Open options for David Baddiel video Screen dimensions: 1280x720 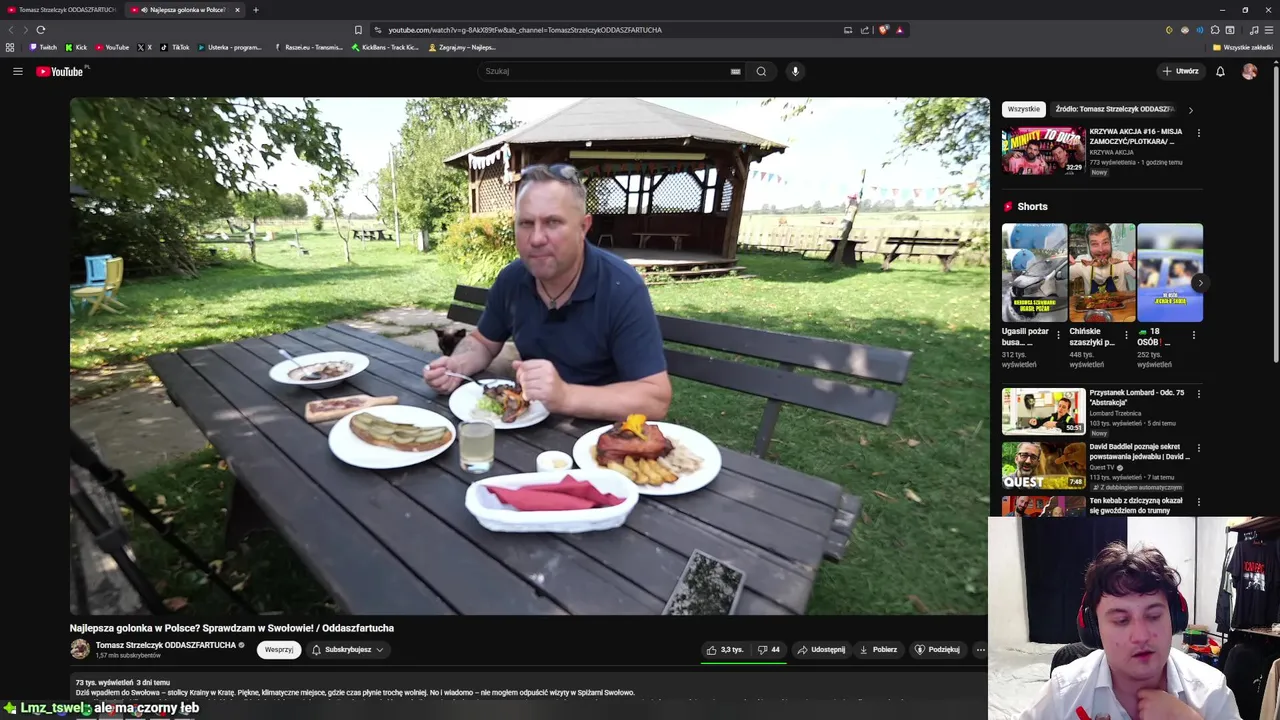pyautogui.click(x=1198, y=448)
